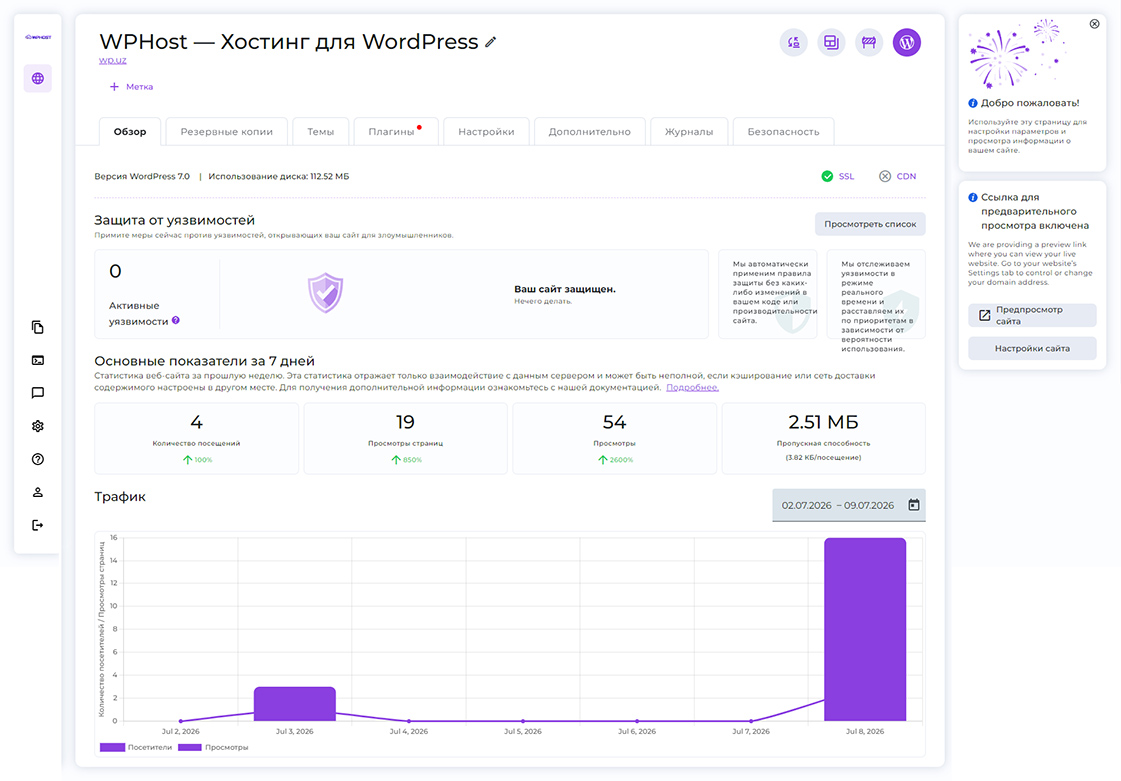
Task: Click the Предпросмотр сайта button
Action: pos(1032,315)
